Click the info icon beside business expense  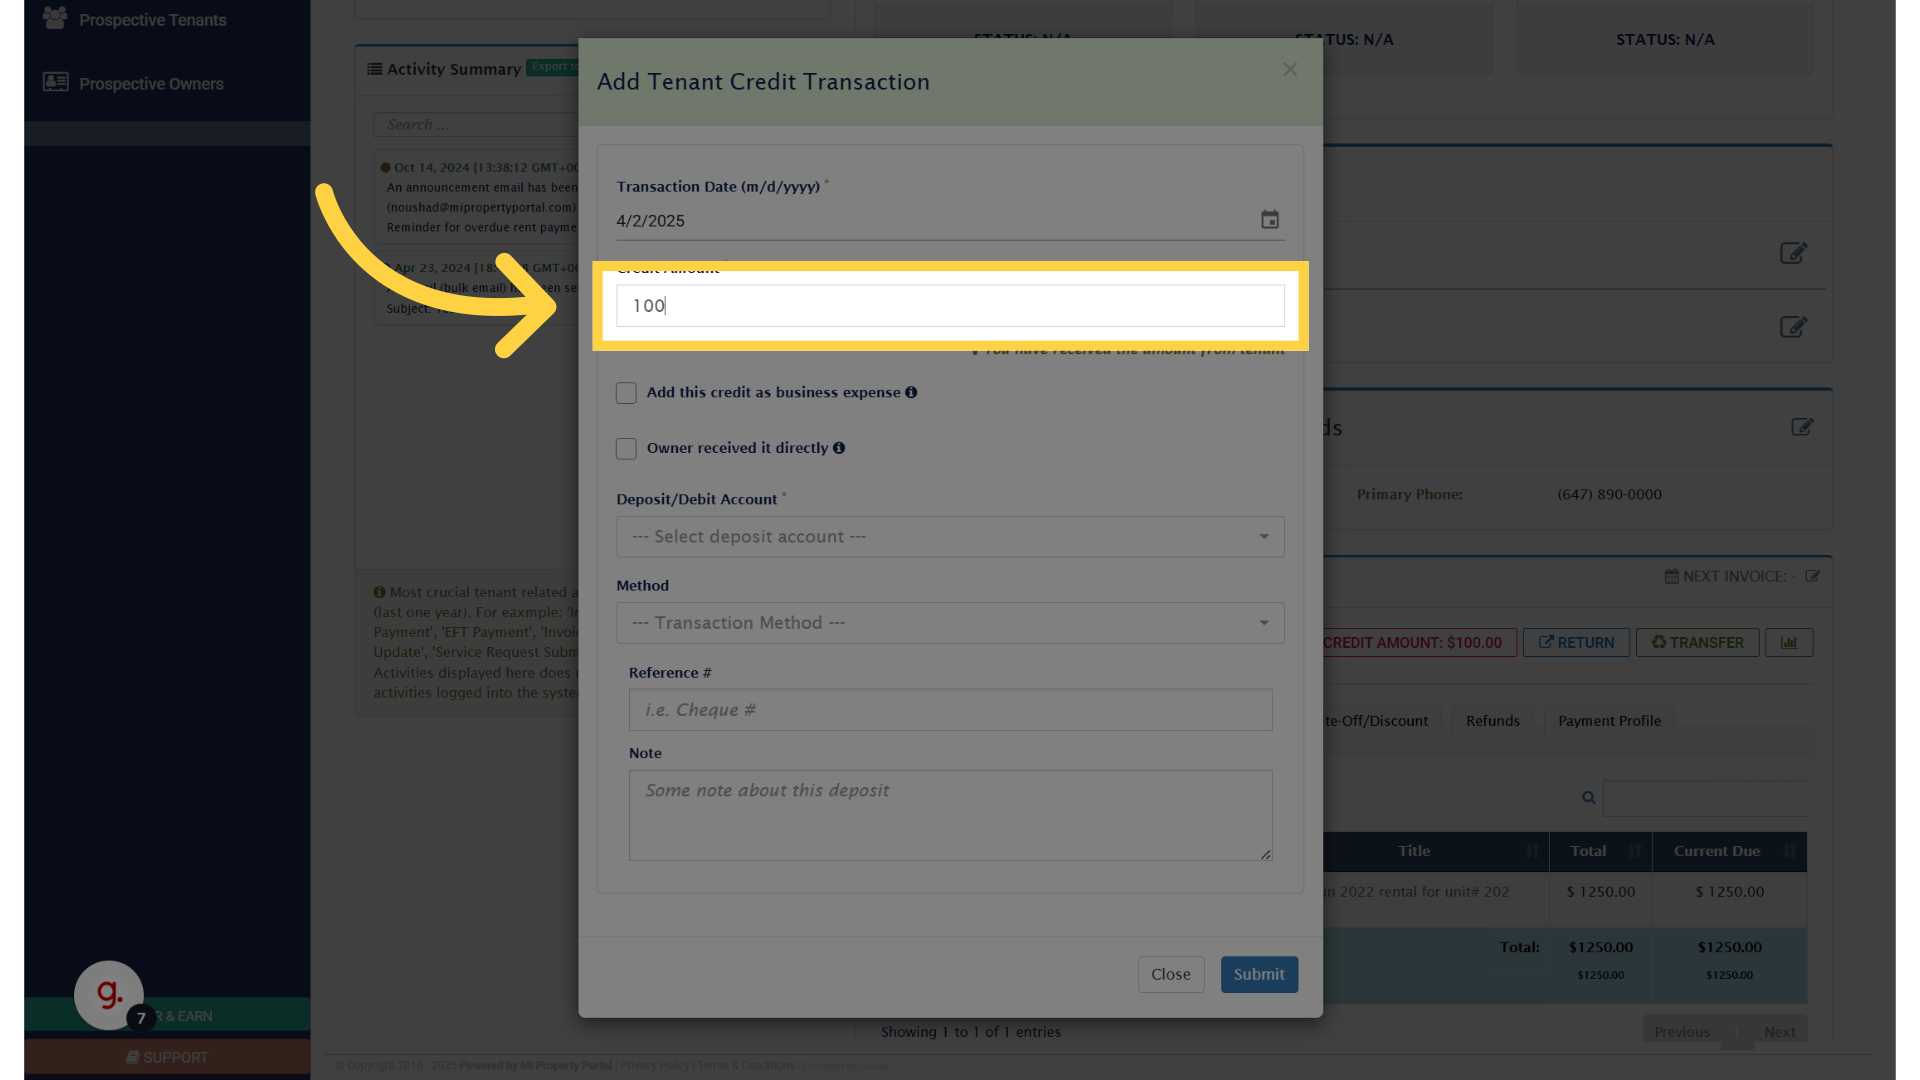point(911,392)
